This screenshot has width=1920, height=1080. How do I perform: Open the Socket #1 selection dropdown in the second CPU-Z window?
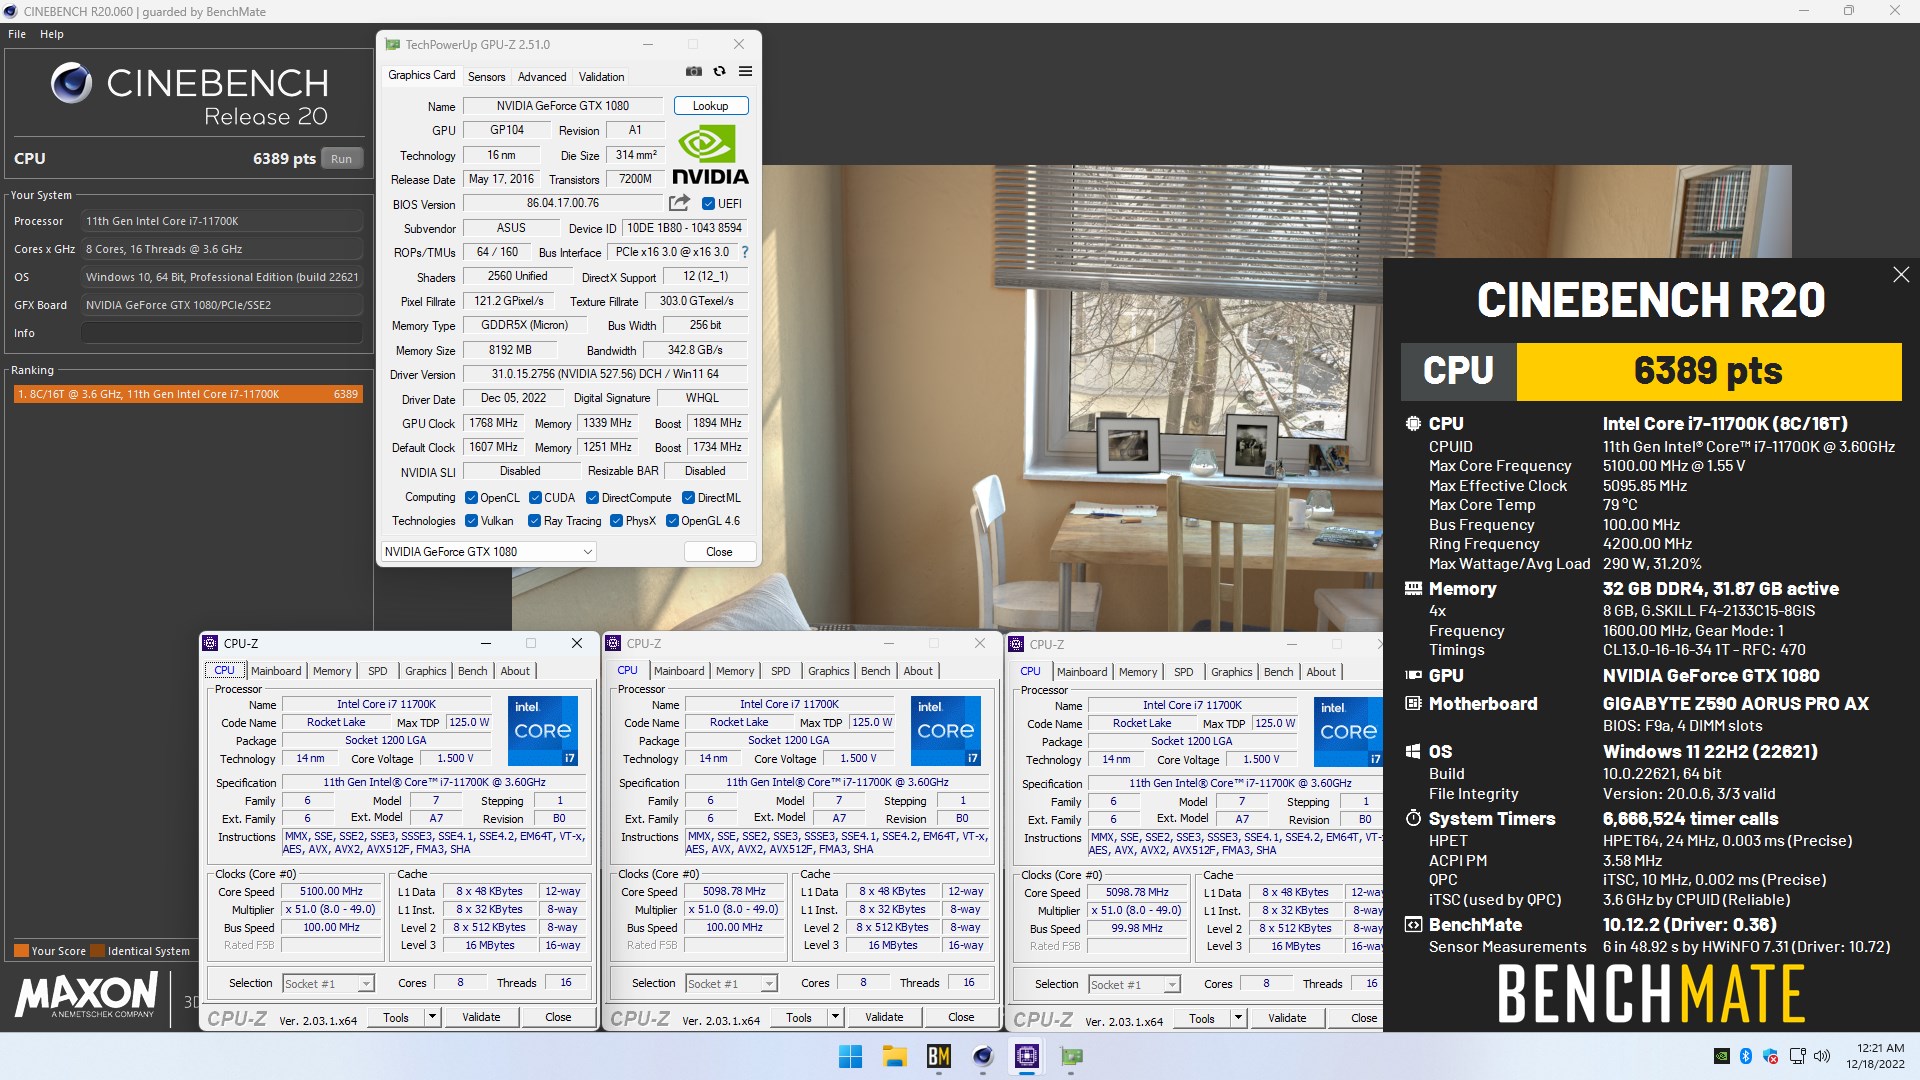(x=731, y=984)
